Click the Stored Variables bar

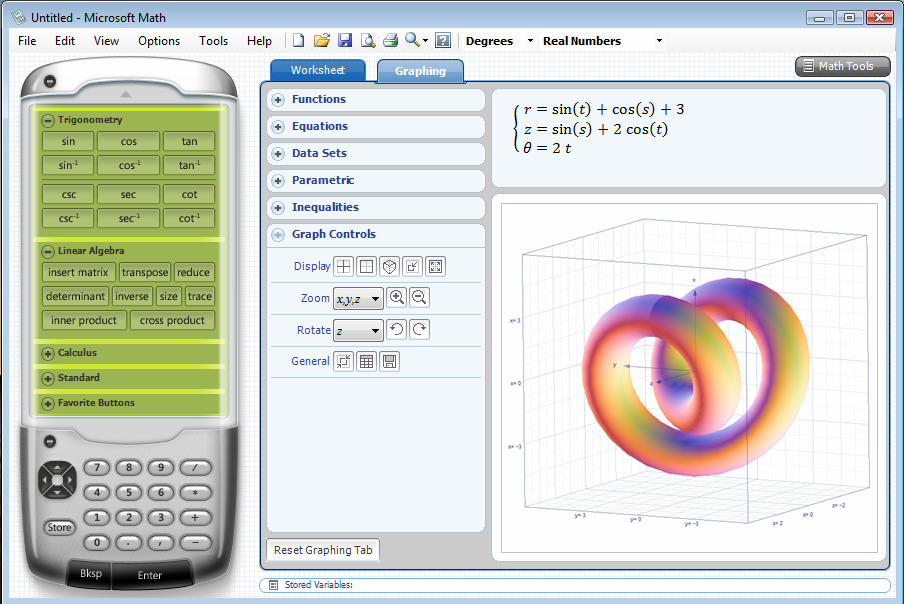coord(575,585)
